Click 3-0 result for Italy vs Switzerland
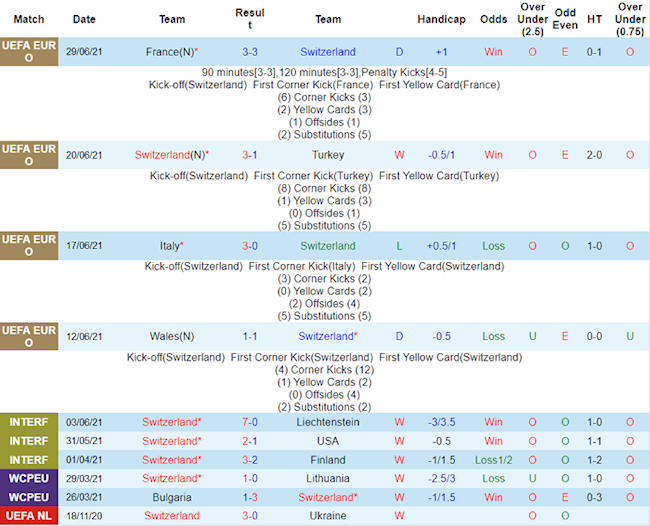 click(x=250, y=246)
